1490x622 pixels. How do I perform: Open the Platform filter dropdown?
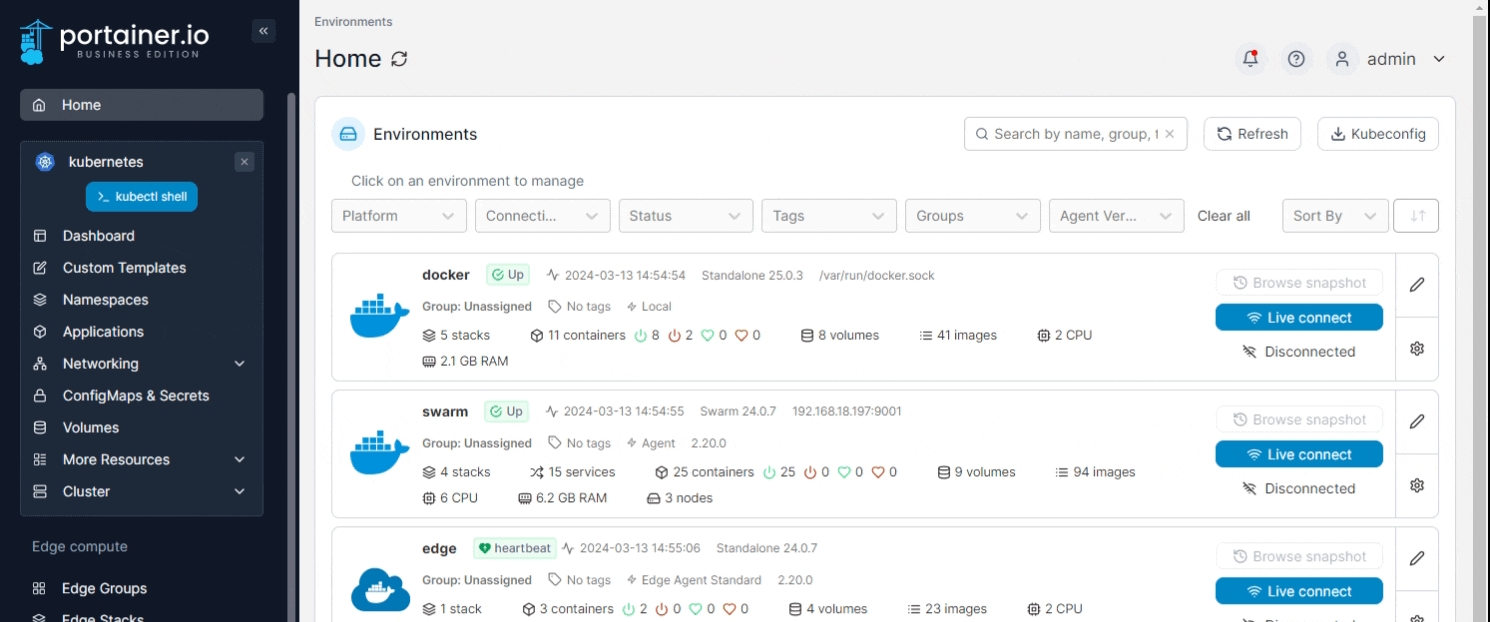pyautogui.click(x=398, y=216)
